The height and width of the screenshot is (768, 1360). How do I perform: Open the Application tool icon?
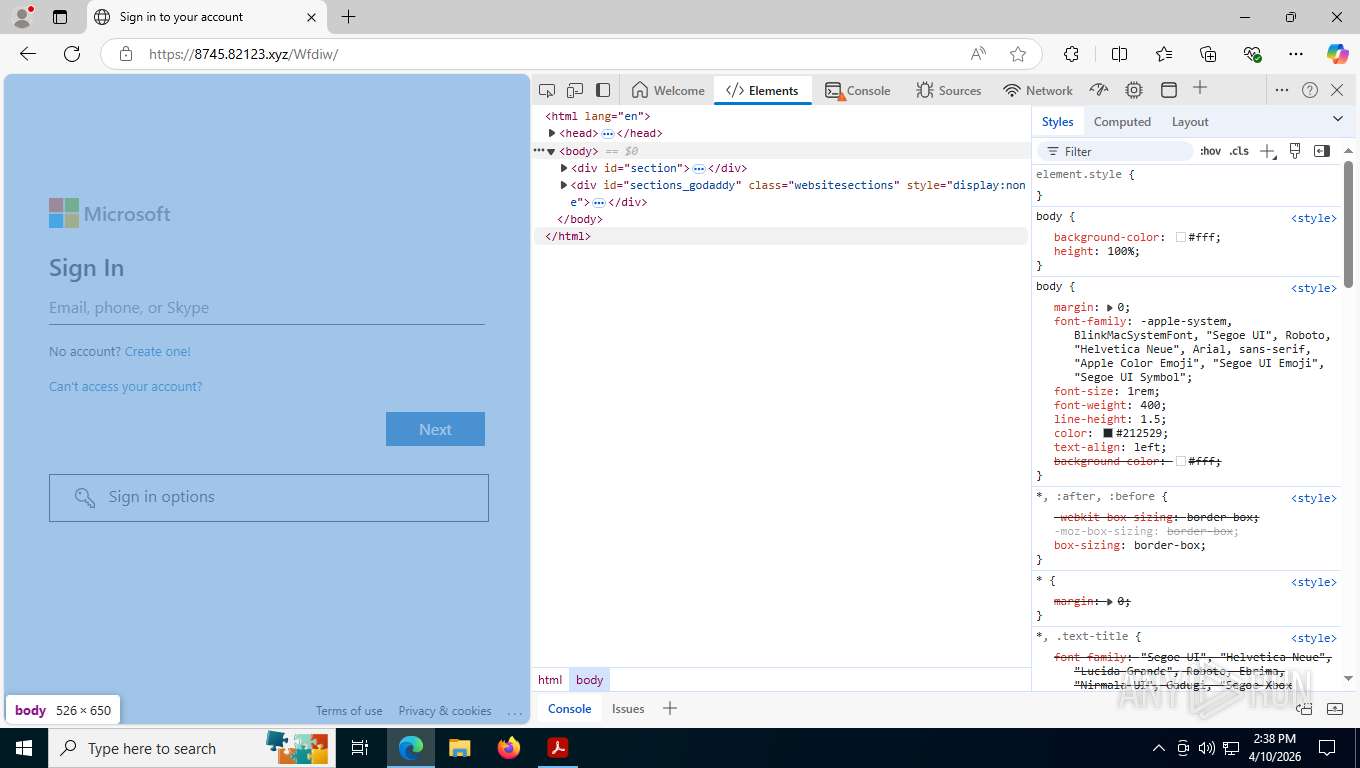1168,90
